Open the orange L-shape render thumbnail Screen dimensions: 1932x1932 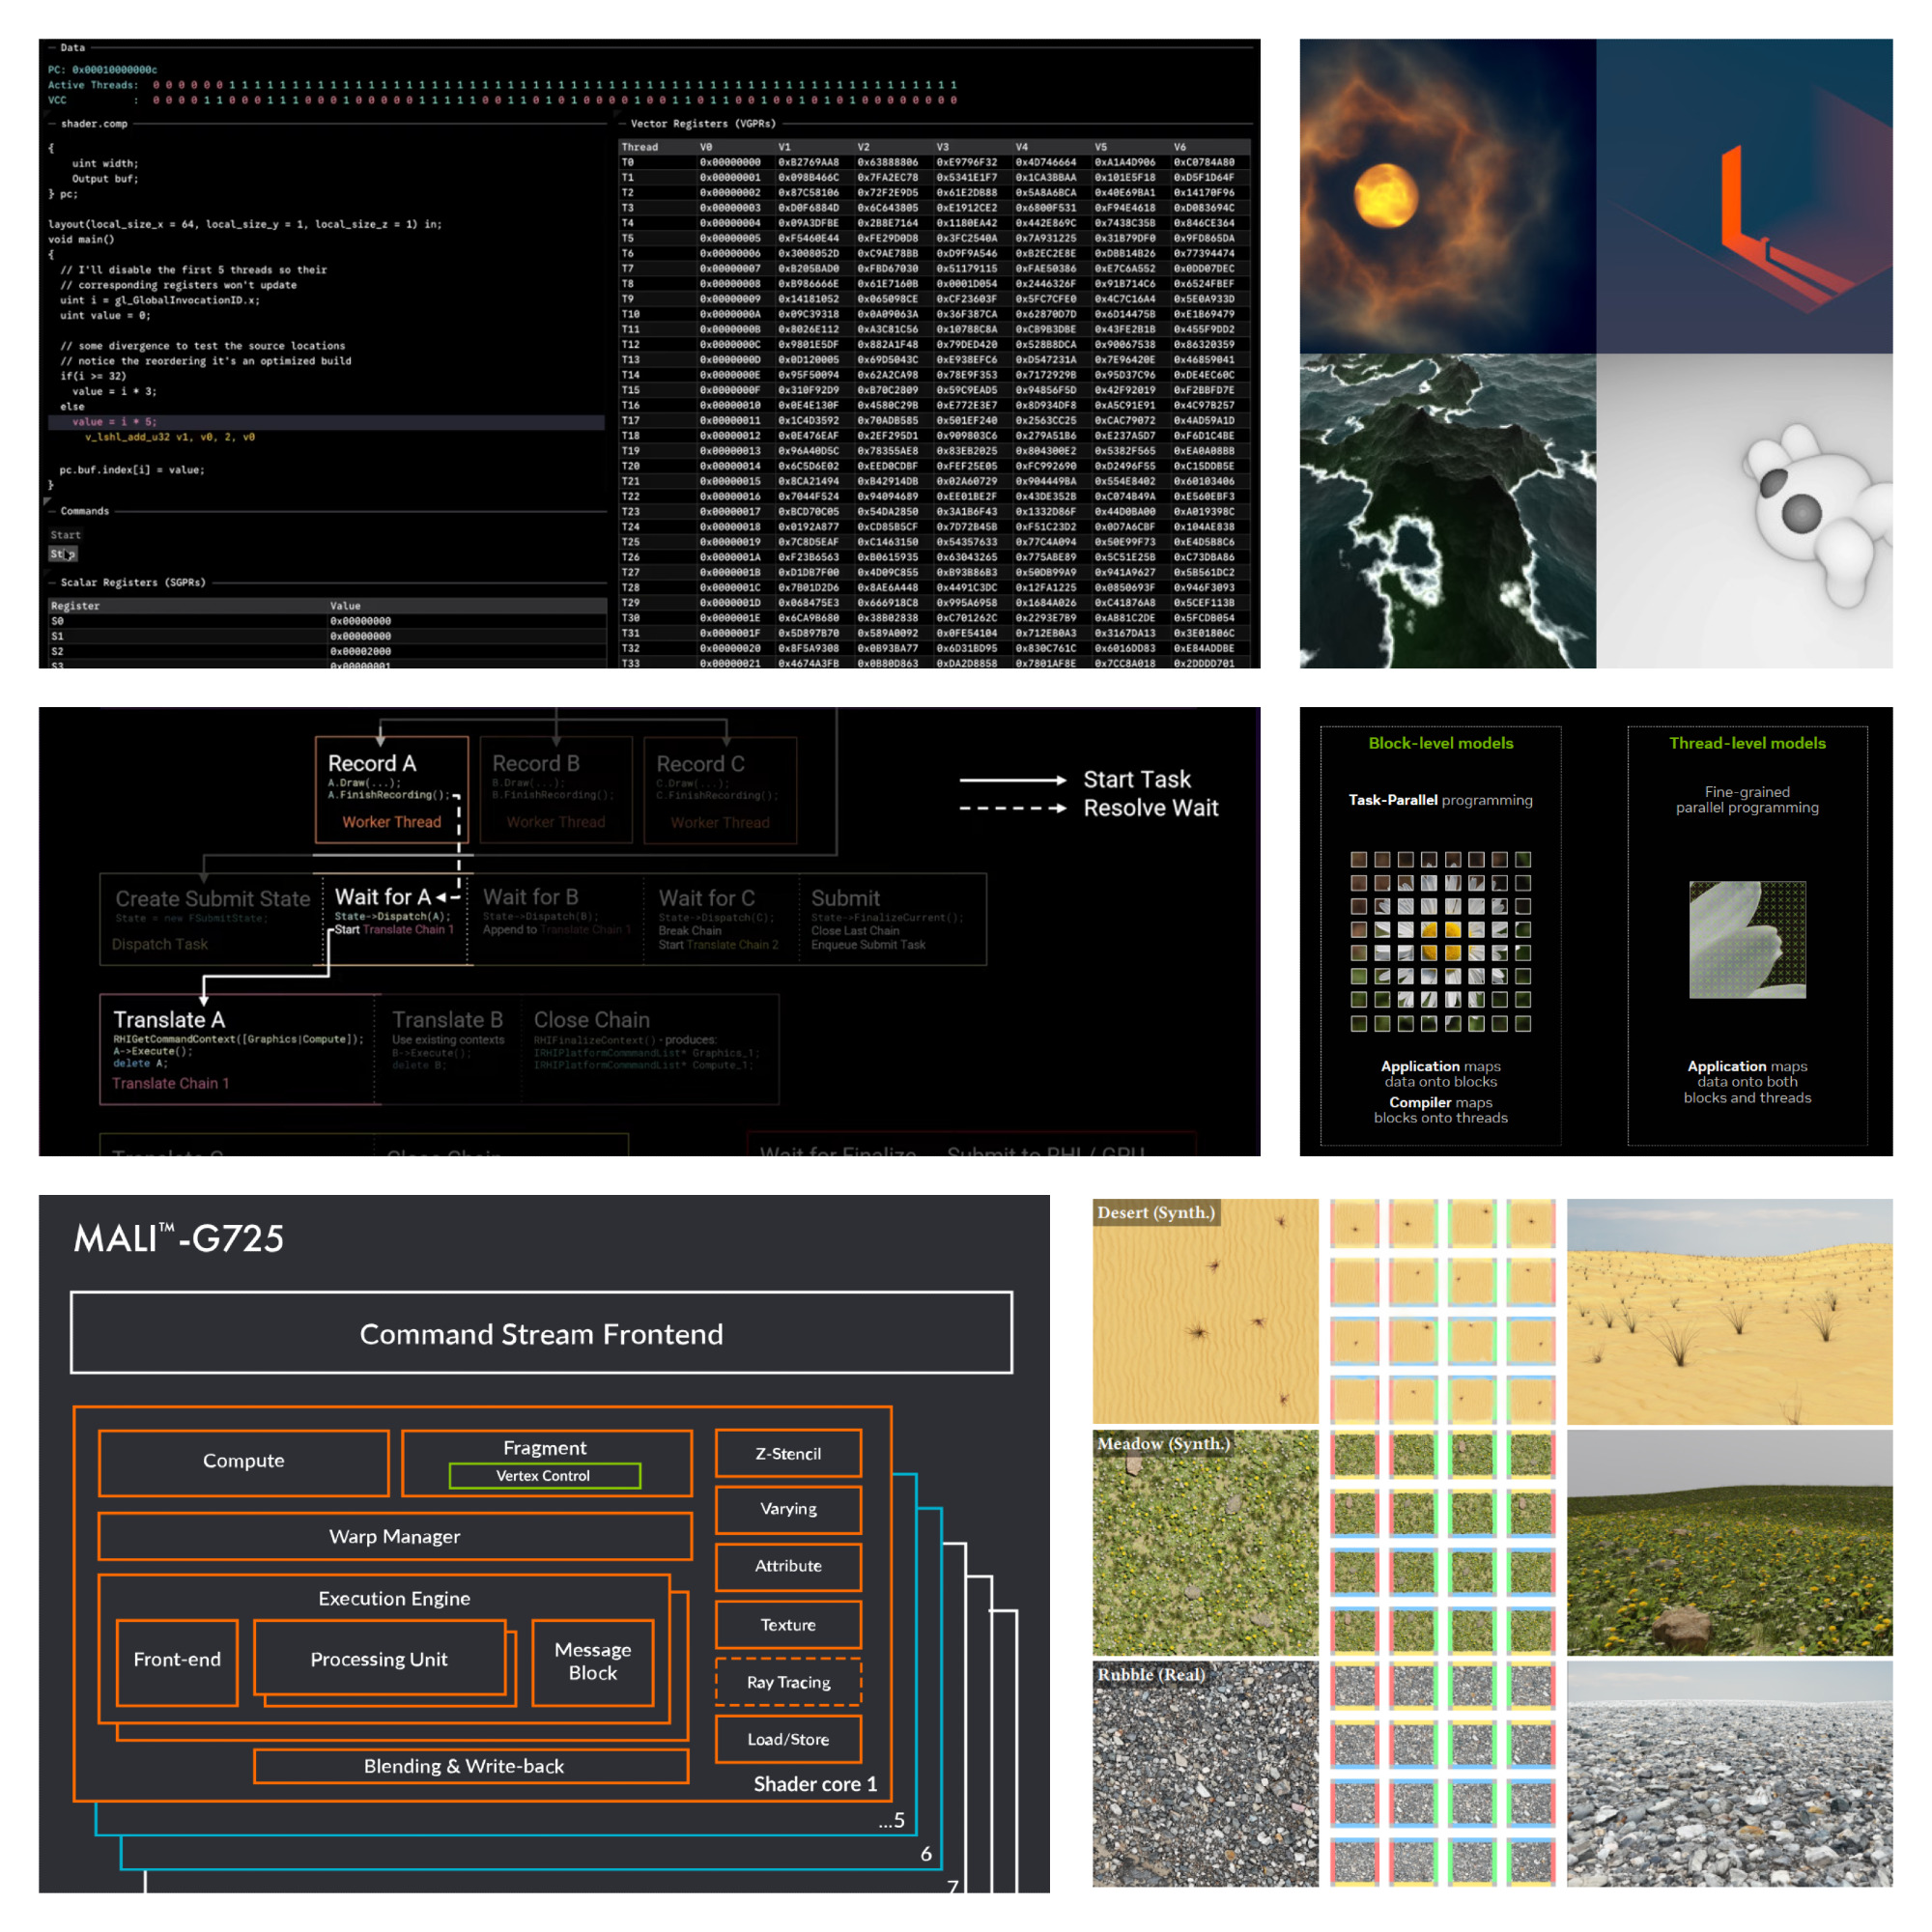[1743, 196]
